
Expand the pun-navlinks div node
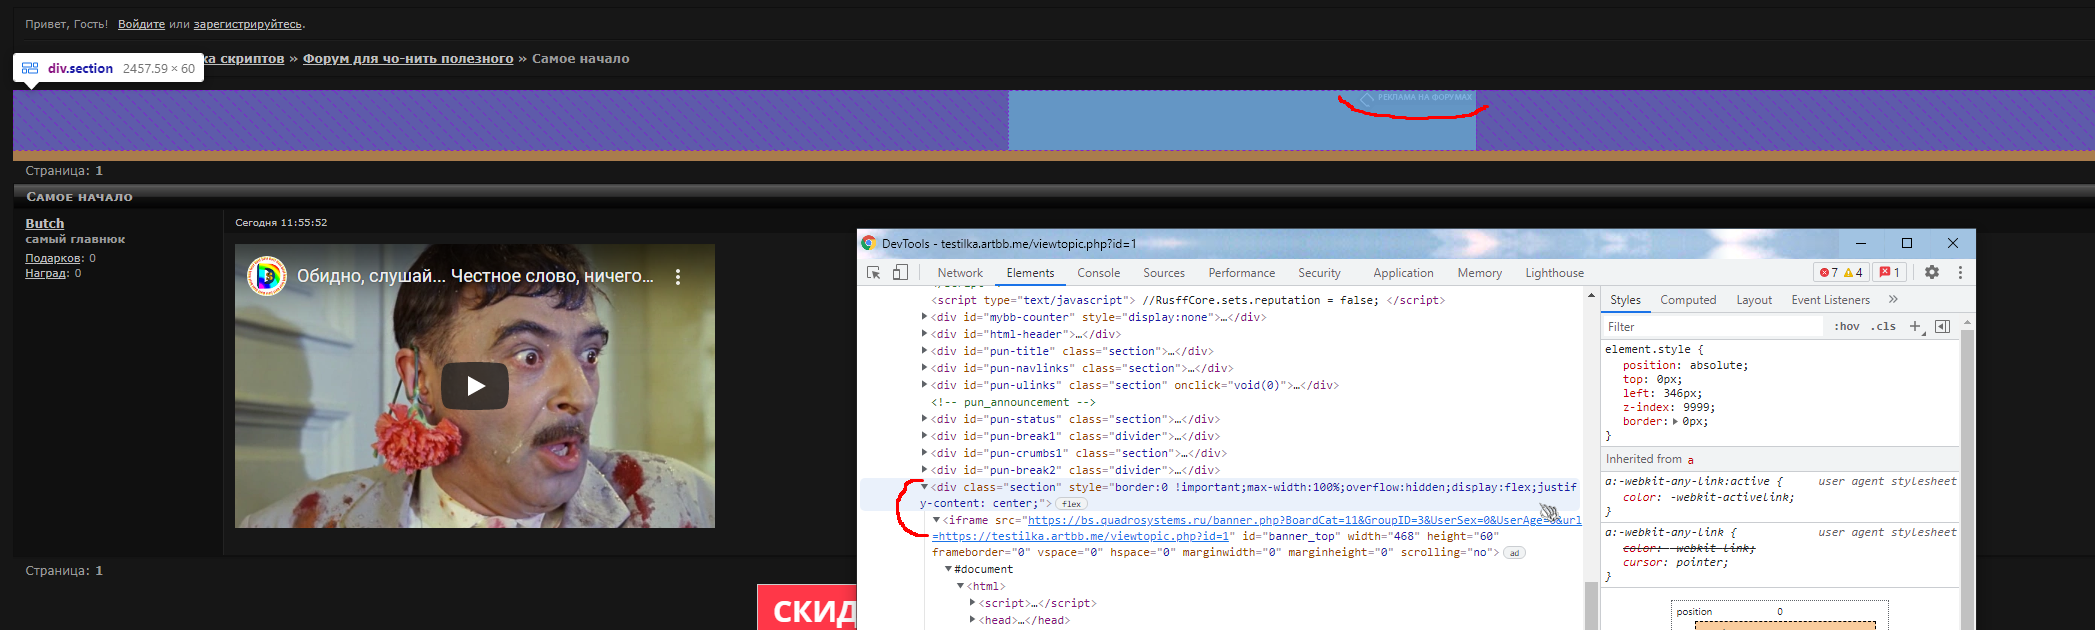click(924, 368)
